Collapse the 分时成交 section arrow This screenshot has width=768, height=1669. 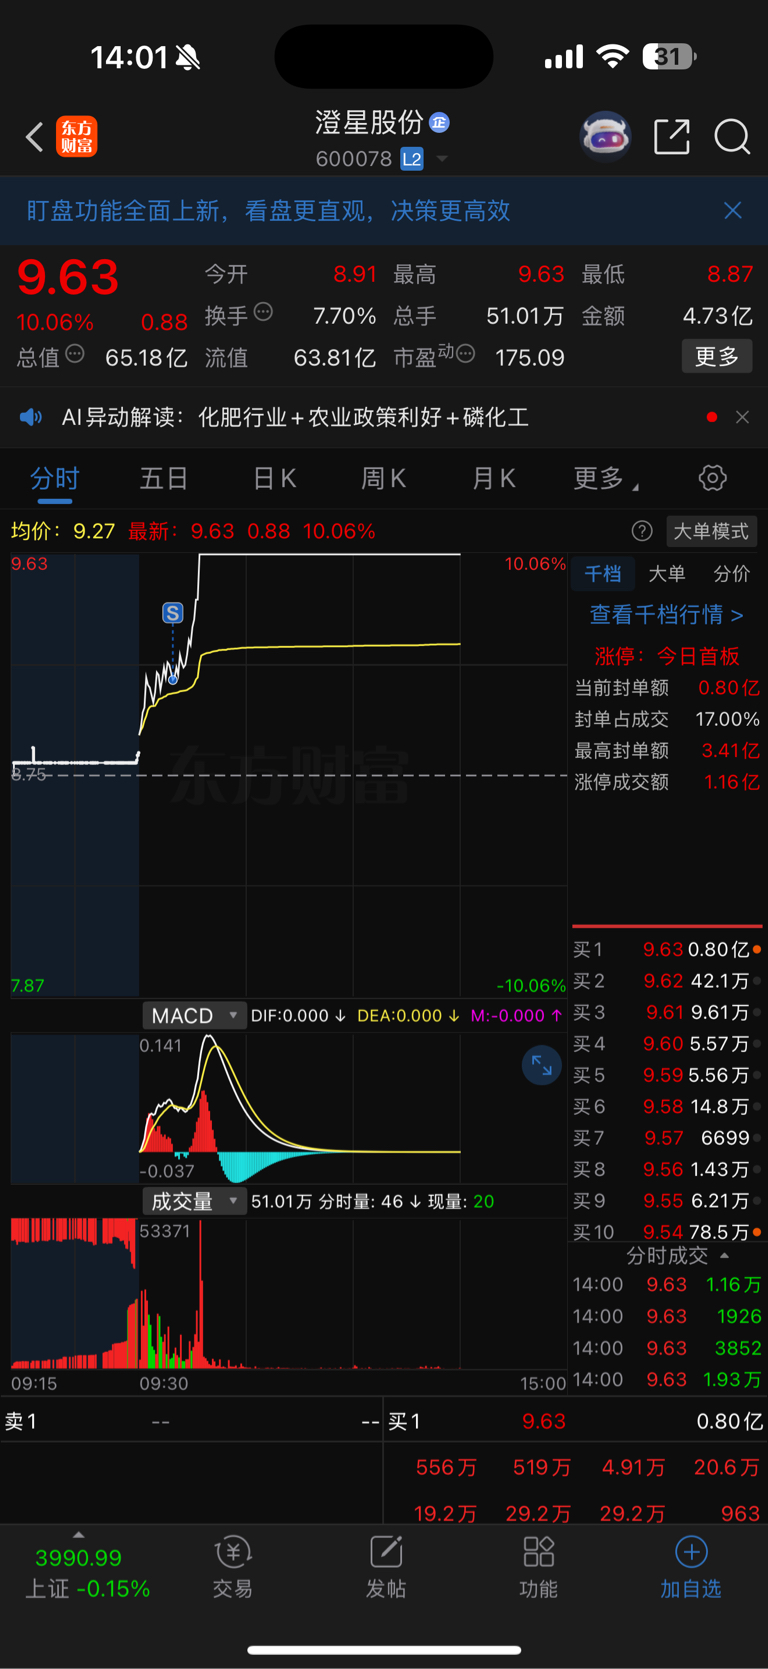point(725,1255)
